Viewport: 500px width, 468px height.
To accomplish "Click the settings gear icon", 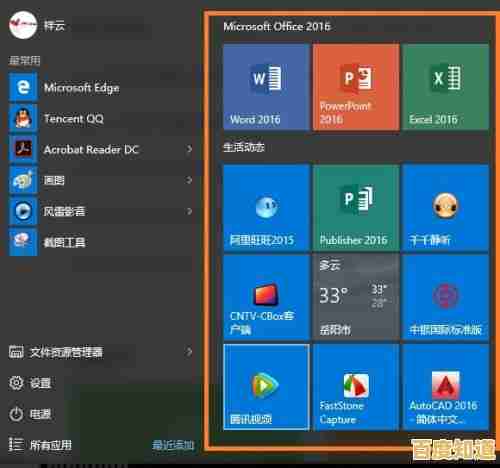I will [16, 383].
